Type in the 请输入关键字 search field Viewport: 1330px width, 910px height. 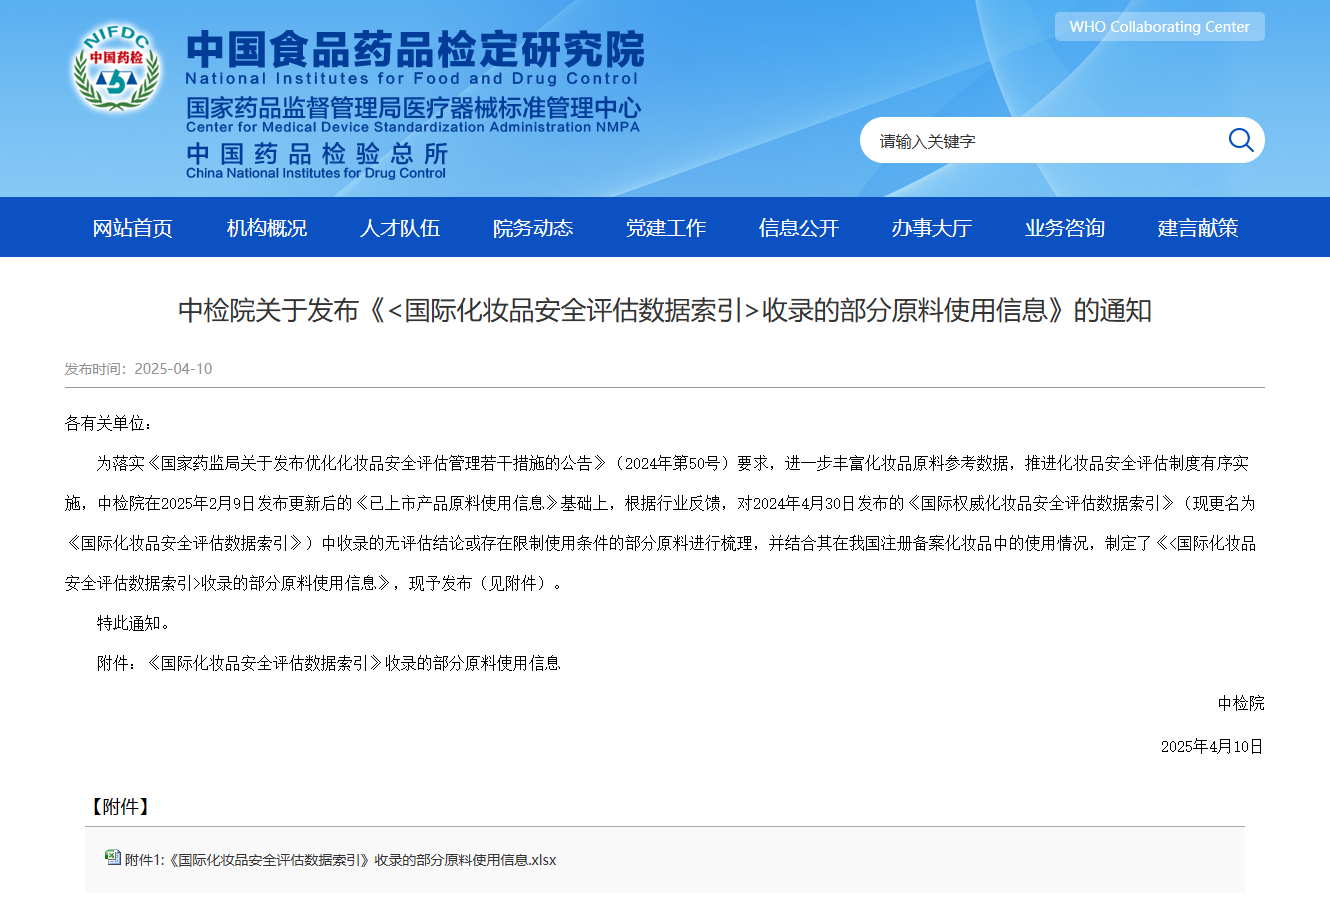click(x=1040, y=141)
